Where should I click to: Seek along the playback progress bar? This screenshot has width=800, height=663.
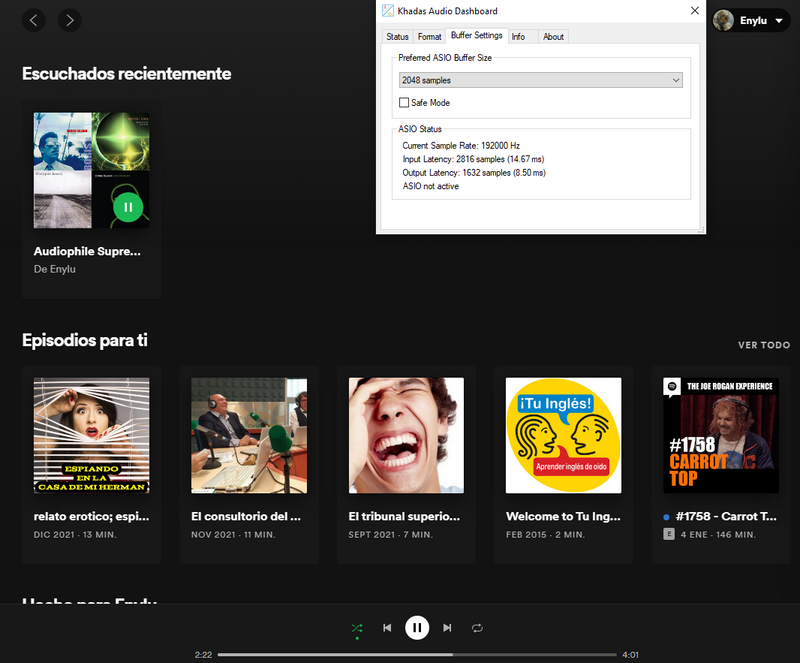click(417, 654)
